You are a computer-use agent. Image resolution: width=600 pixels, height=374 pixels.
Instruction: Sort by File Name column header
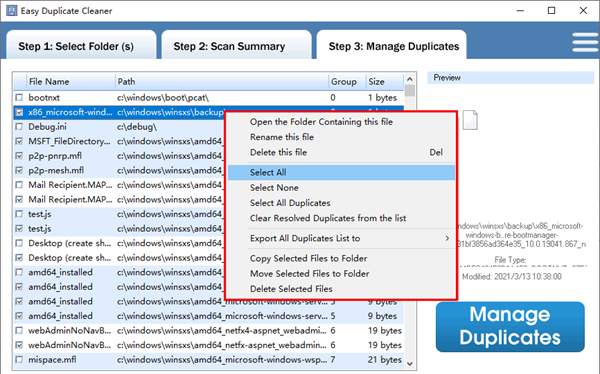pyautogui.click(x=70, y=82)
